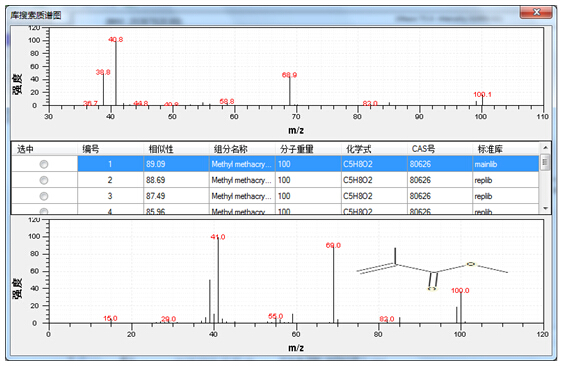This screenshot has height=366, width=562.
Task: Select radio button for result row 2
Action: (x=44, y=180)
